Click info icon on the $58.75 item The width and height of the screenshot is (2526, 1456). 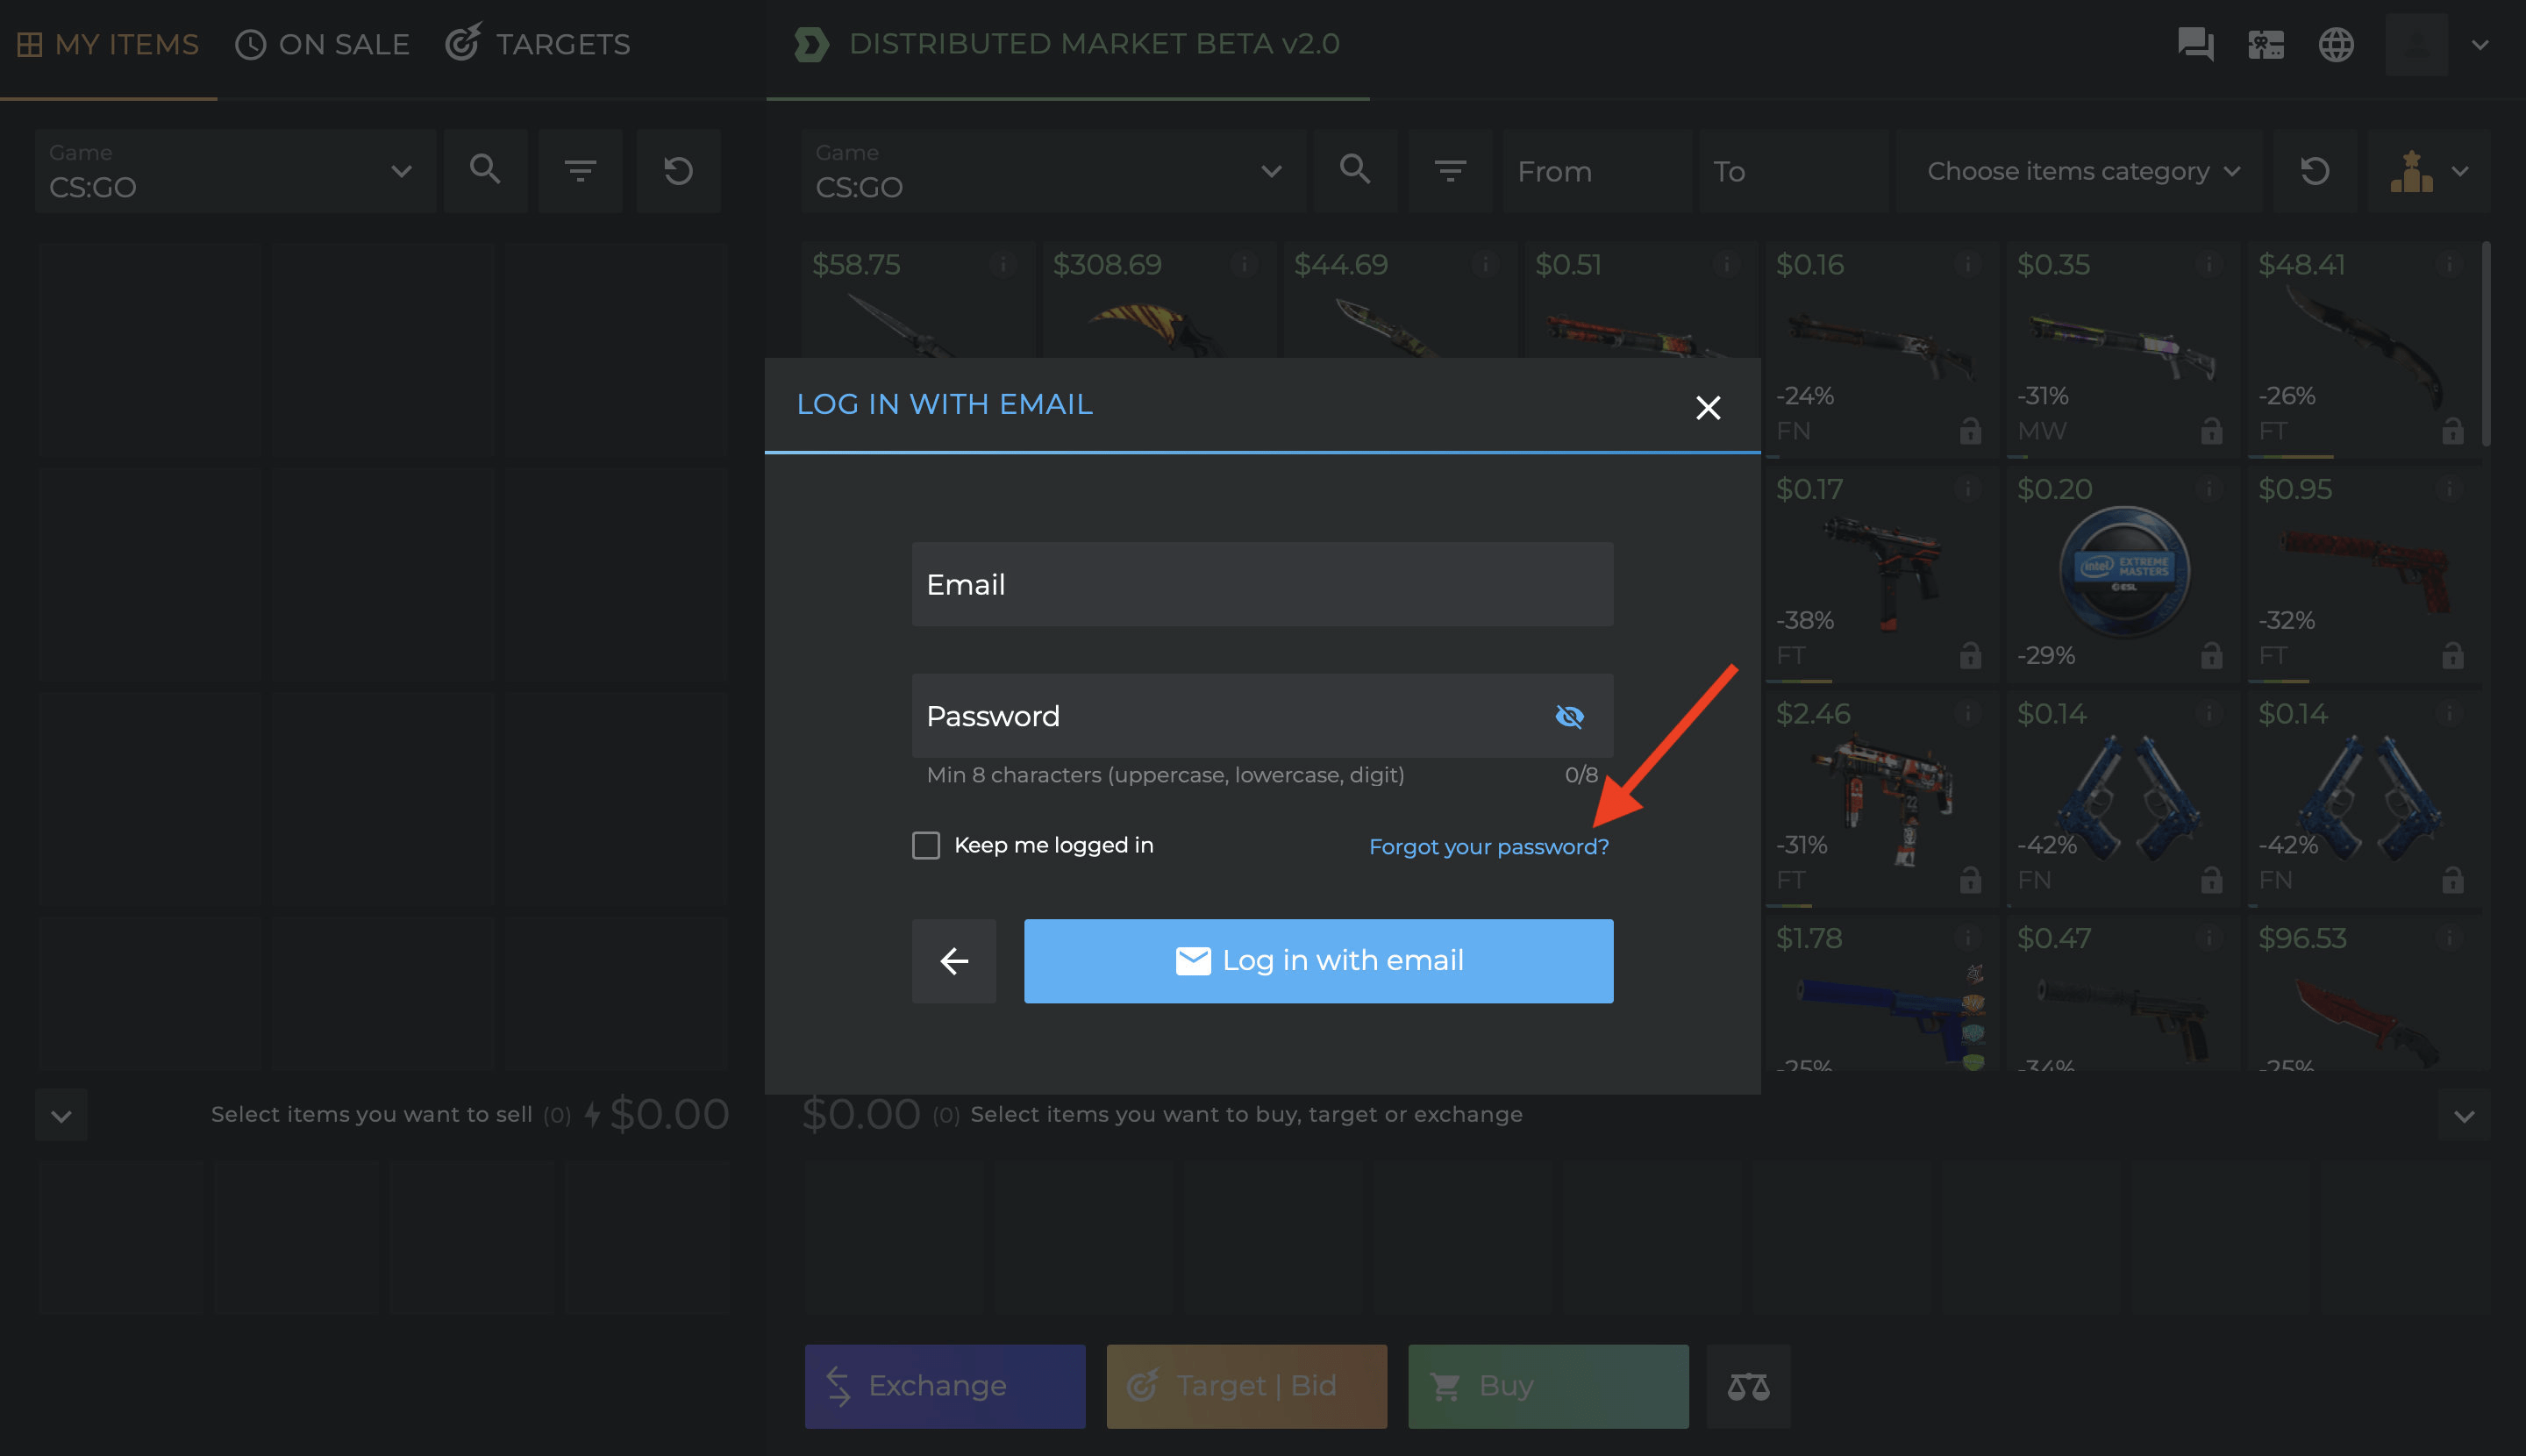click(x=1003, y=264)
